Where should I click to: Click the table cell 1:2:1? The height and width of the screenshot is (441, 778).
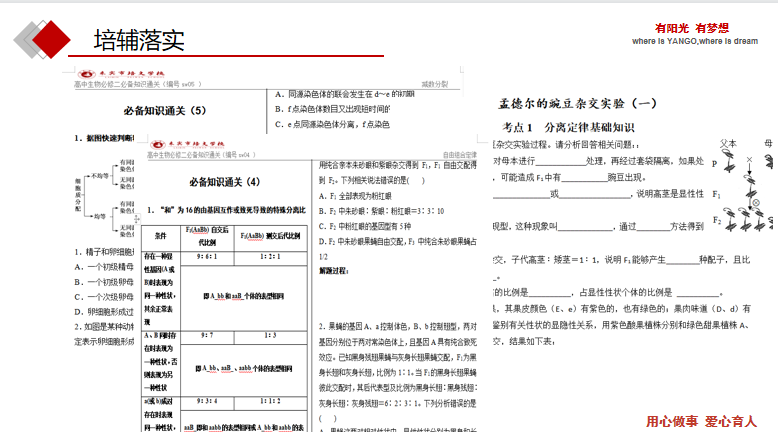pos(270,257)
